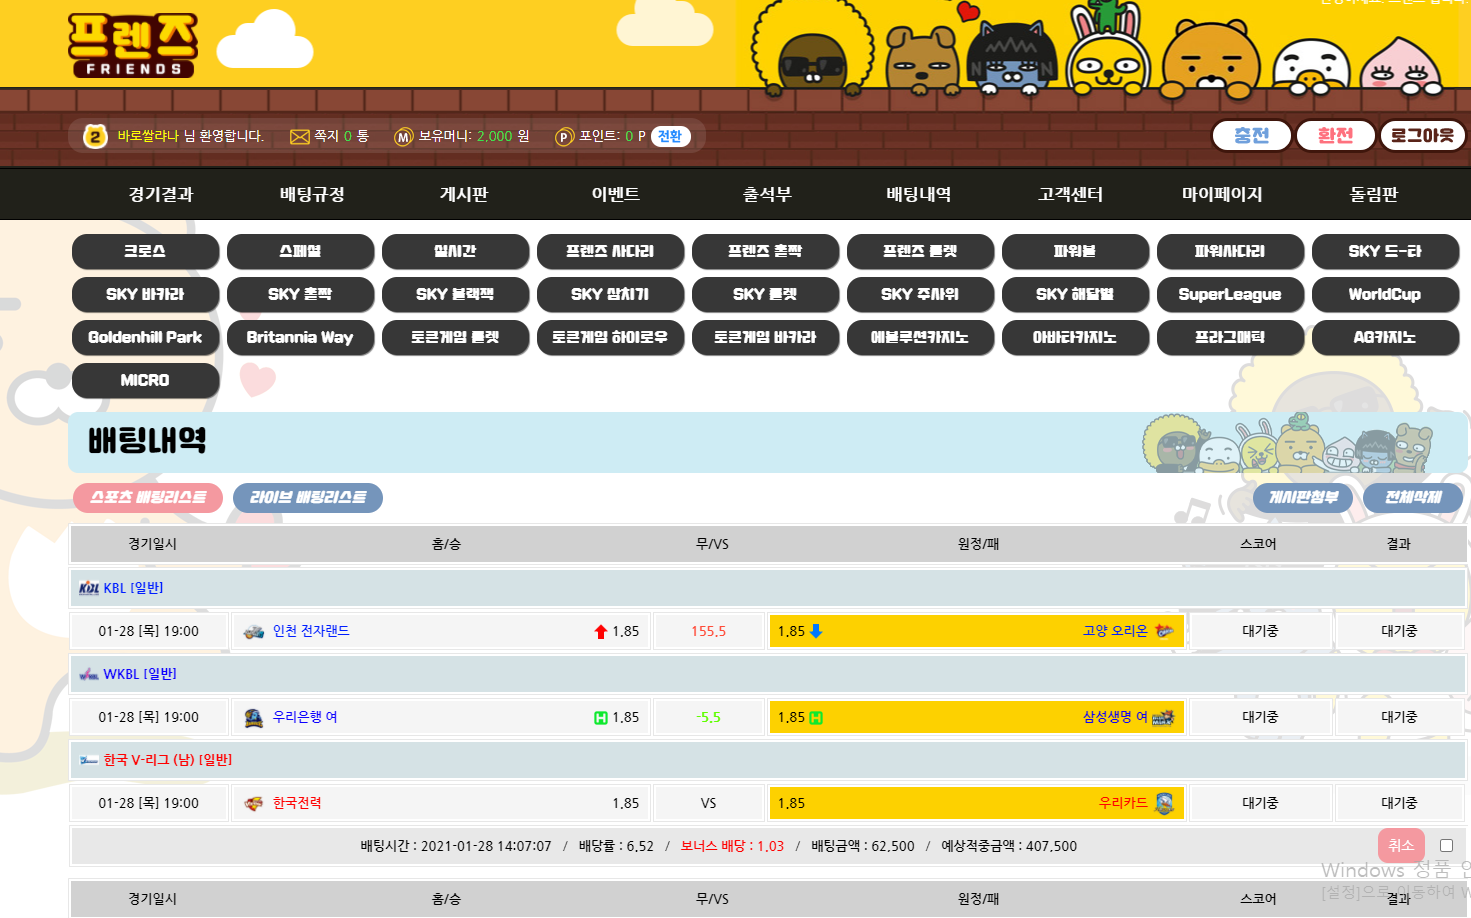The width and height of the screenshot is (1471, 918).
Task: Click the level 2 member badge icon
Action: pos(95,136)
